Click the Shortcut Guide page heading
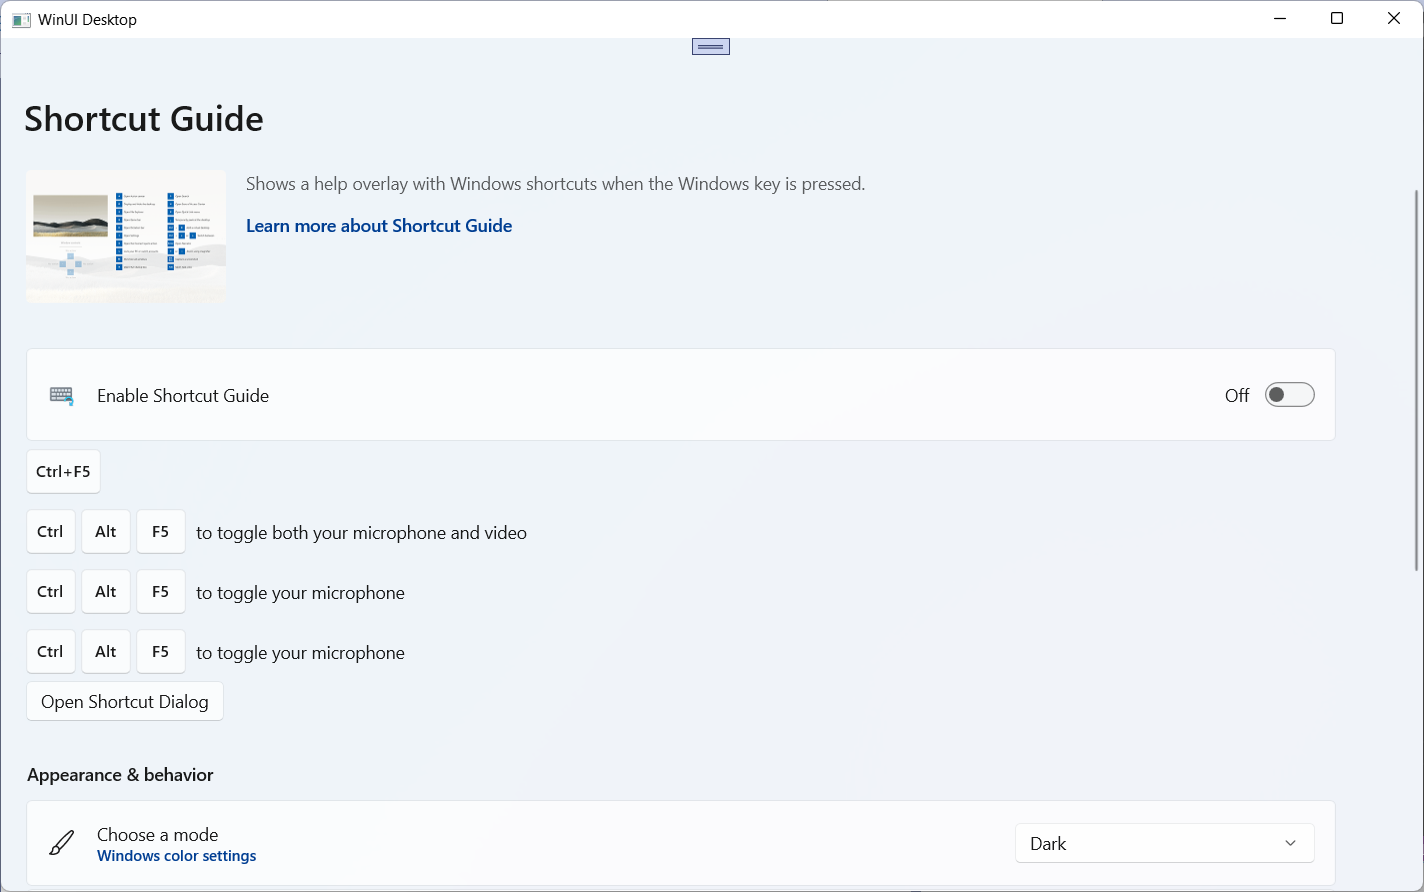The width and height of the screenshot is (1424, 892). pos(144,119)
